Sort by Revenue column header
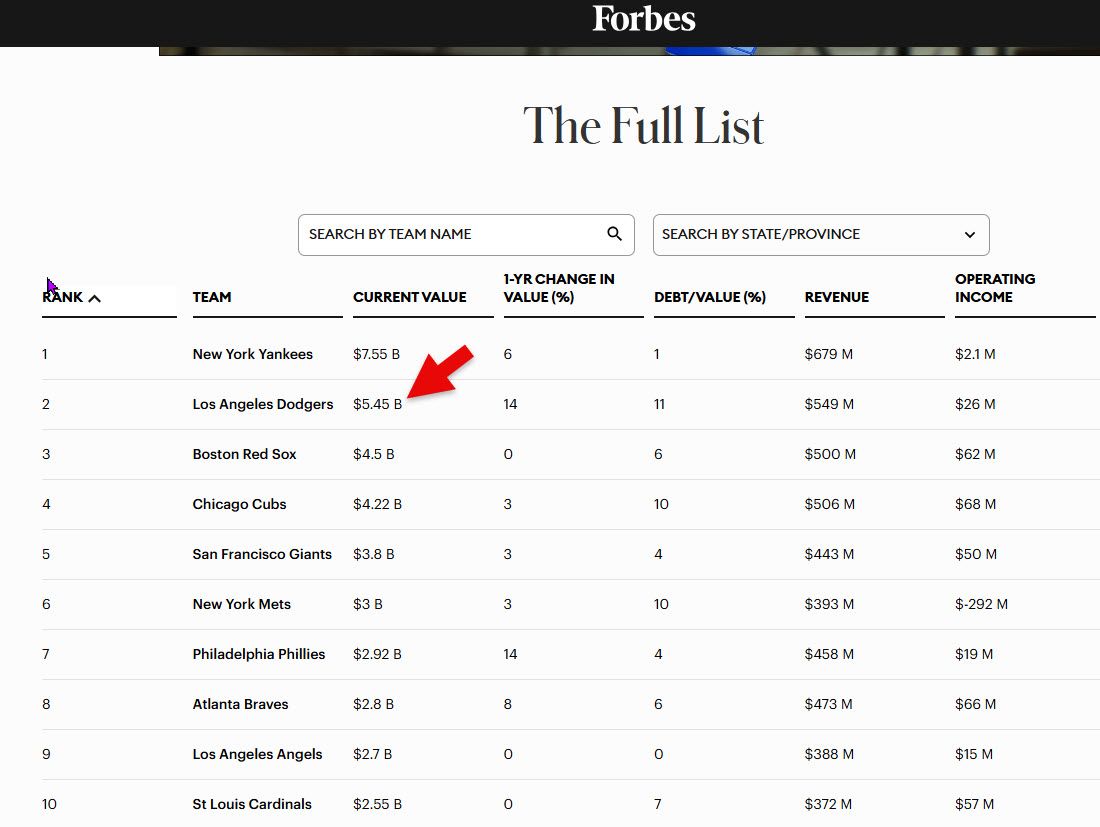Screen dimensions: 1100x827 point(837,297)
